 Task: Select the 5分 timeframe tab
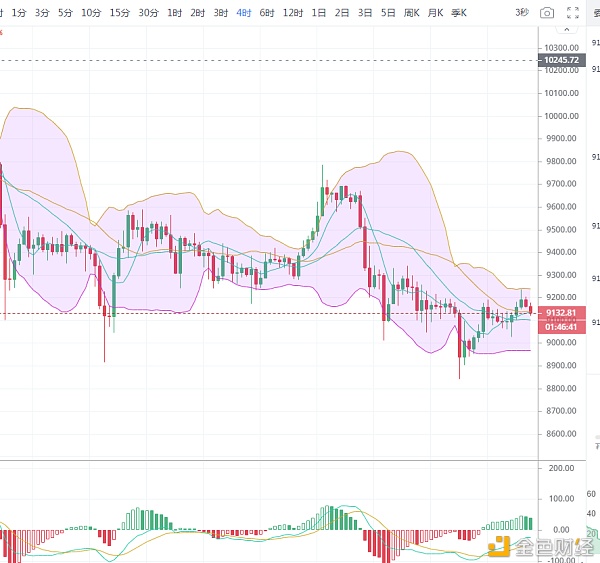click(65, 13)
